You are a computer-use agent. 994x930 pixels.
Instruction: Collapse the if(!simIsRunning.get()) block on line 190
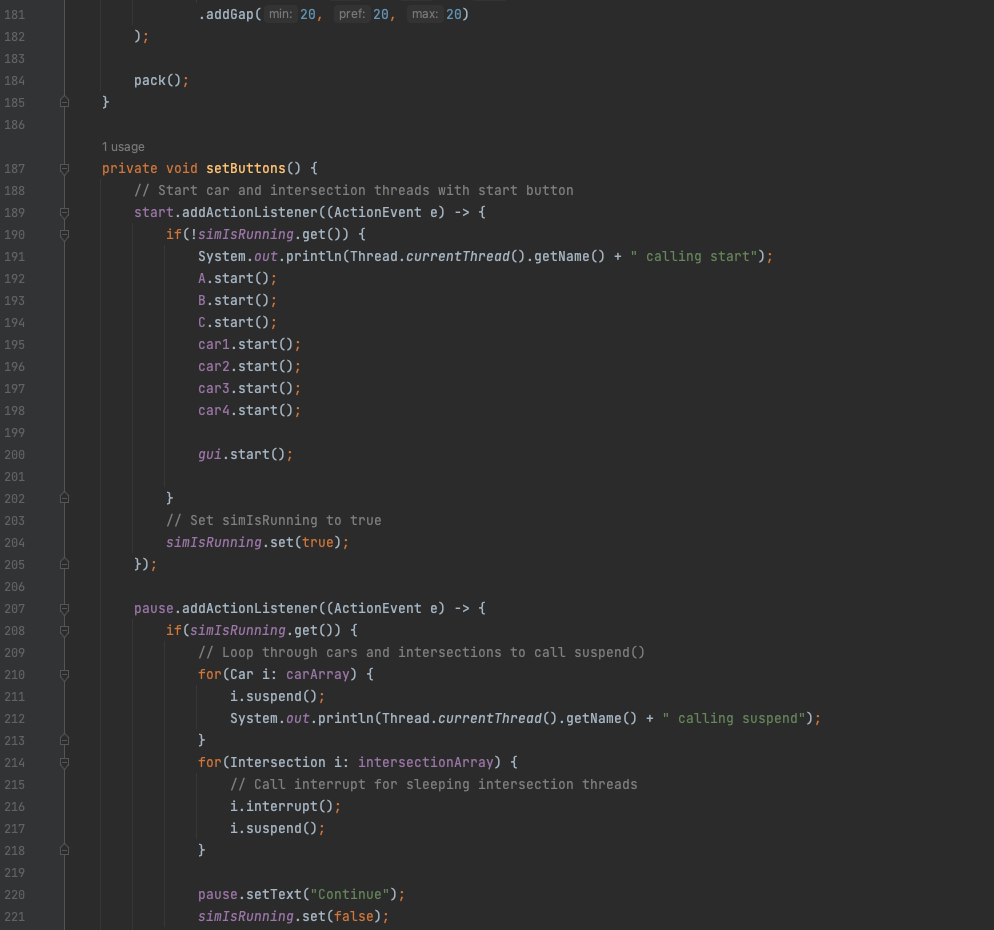point(64,235)
